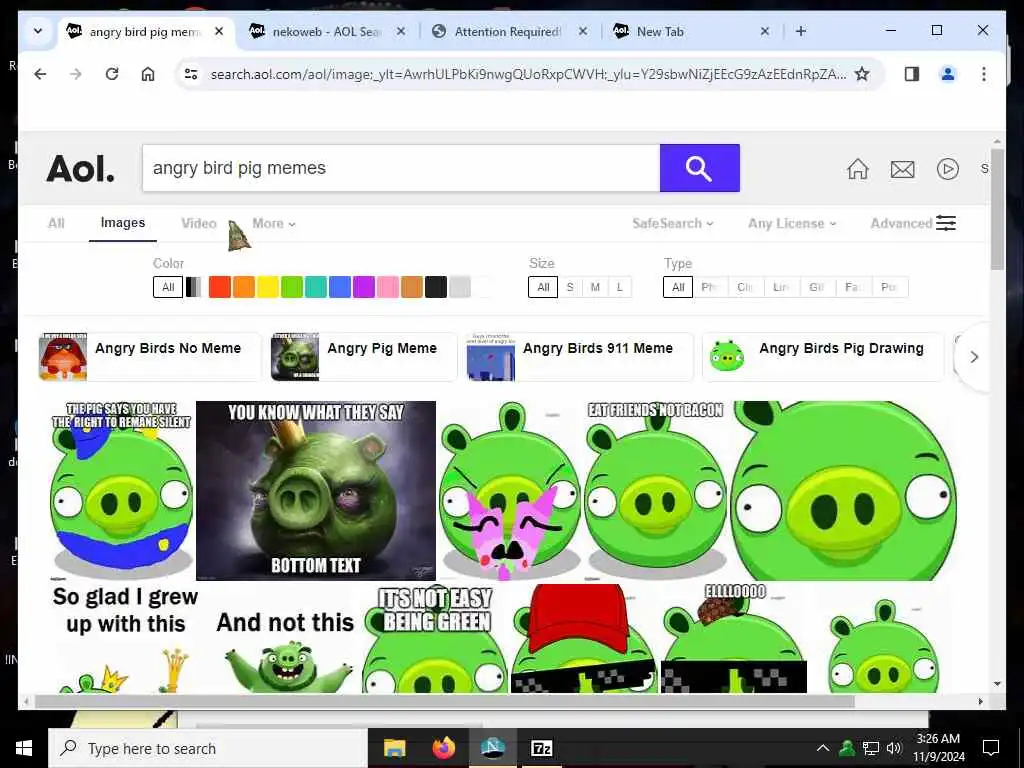The height and width of the screenshot is (768, 1024).
Task: View site information icon in address bar
Action: click(x=191, y=74)
